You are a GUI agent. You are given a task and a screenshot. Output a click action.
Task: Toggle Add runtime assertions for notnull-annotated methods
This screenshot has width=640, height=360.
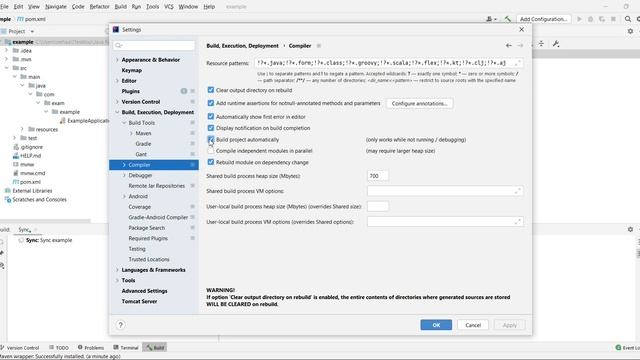coord(211,103)
